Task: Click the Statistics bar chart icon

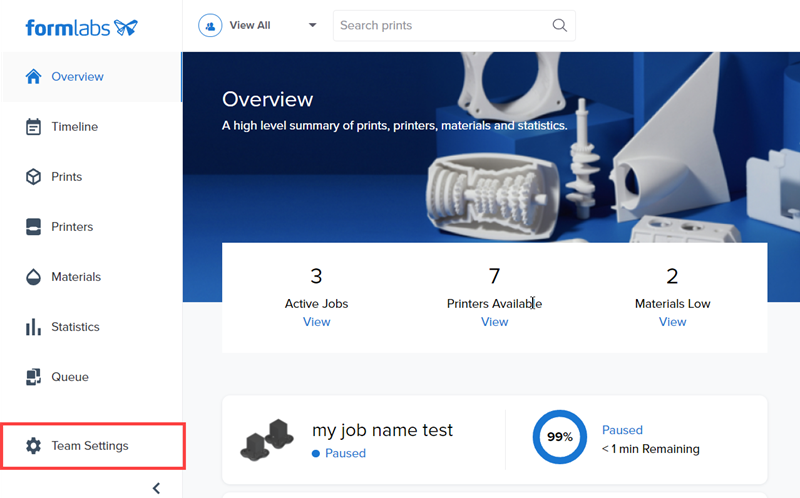Action: (x=33, y=327)
